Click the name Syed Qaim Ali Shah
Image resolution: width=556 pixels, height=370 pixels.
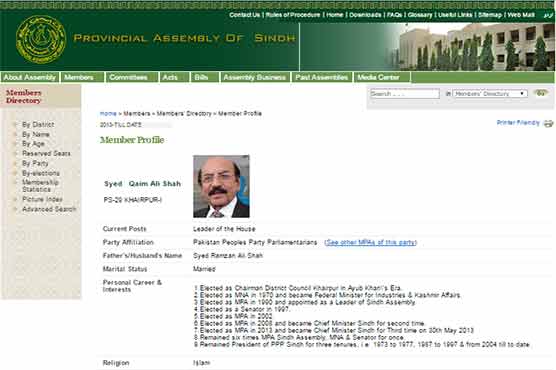tap(143, 184)
